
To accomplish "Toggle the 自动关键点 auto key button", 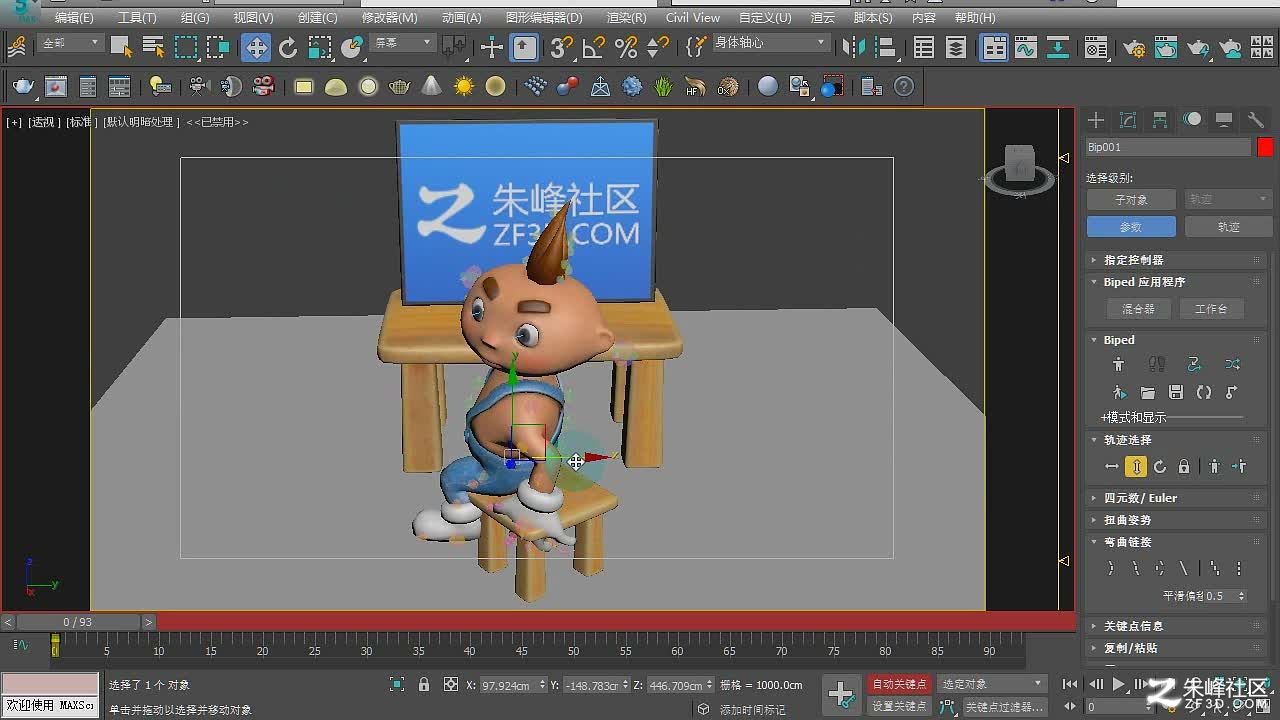I will [x=899, y=684].
